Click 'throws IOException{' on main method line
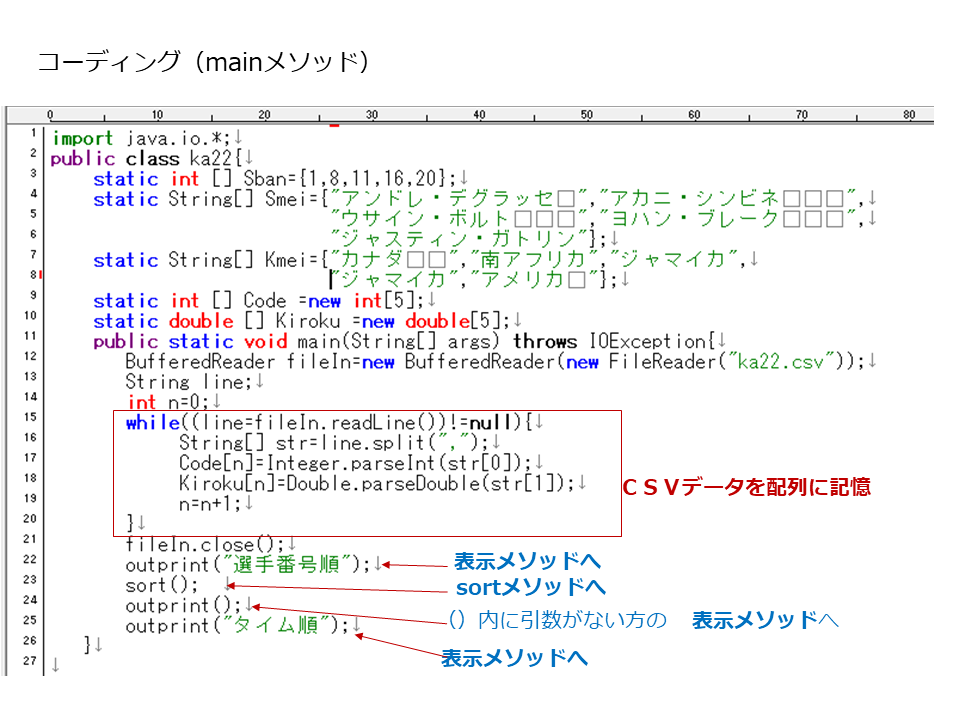This screenshot has width=960, height=720. [614, 341]
